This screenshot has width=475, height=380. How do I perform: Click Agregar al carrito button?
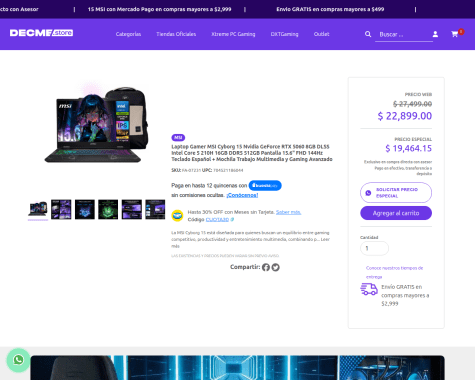pos(396,213)
